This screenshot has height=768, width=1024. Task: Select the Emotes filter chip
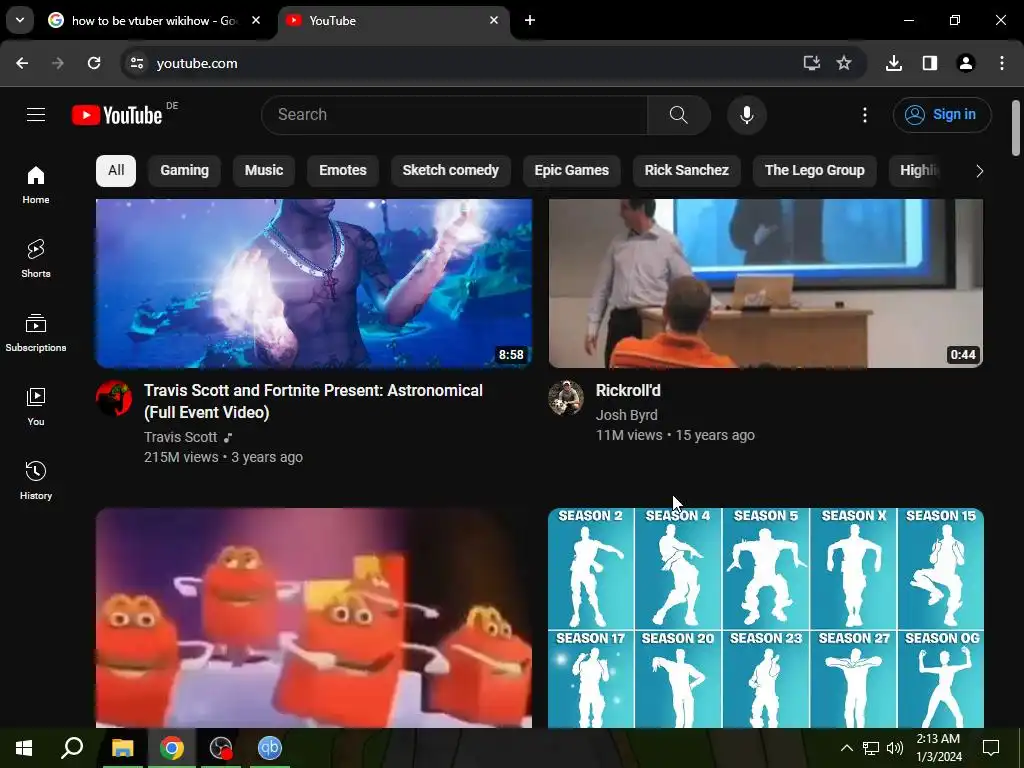[343, 170]
